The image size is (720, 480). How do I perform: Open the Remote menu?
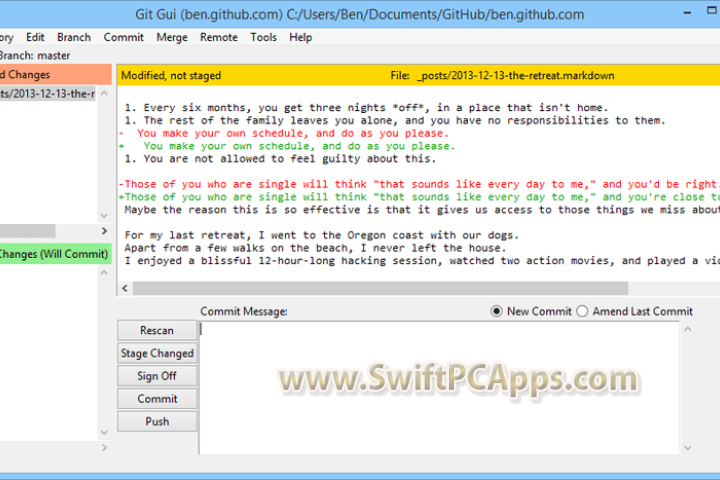click(219, 37)
